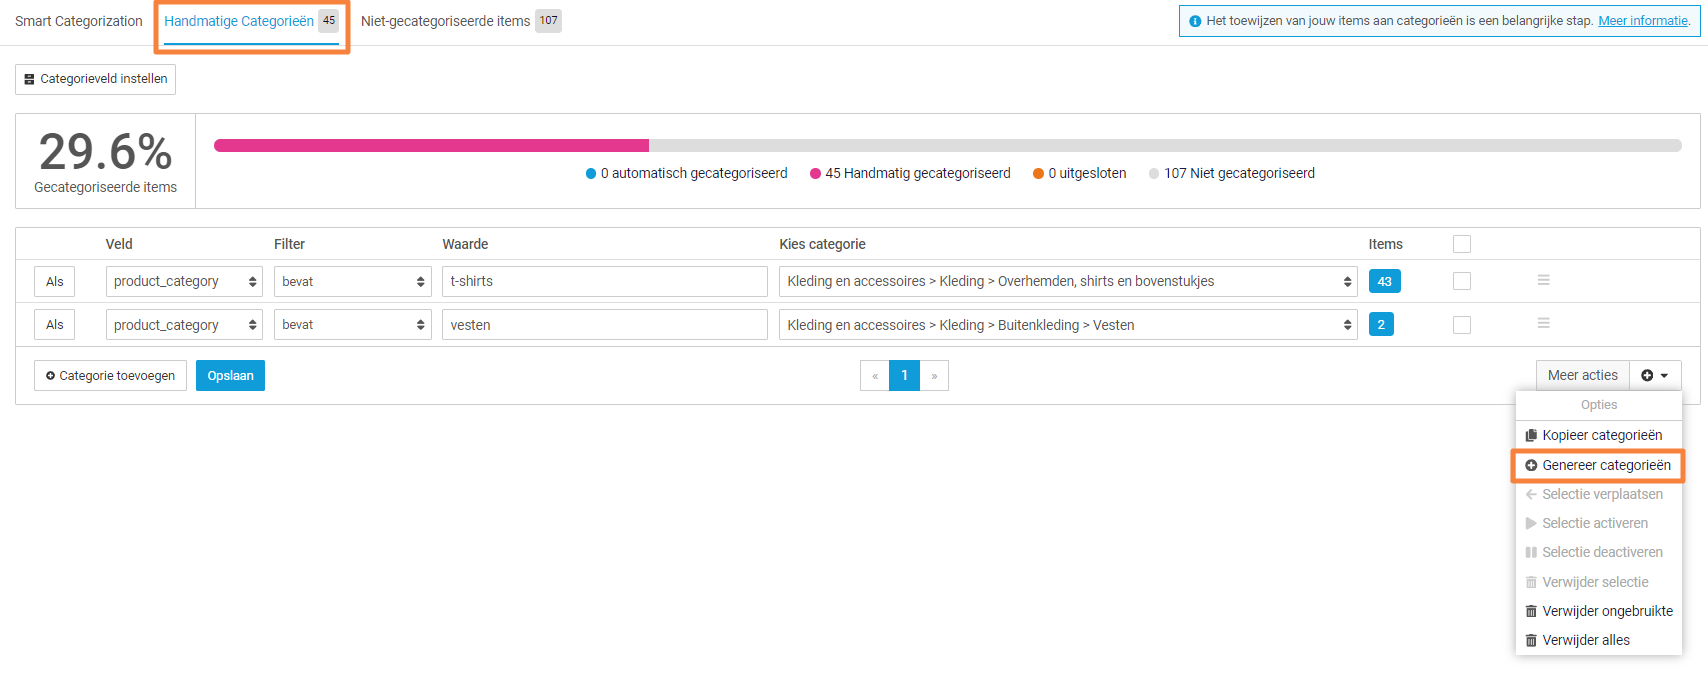Screen dimensions: 1708x674
Task: Check the box for the t-shirts rule
Action: point(1461,282)
